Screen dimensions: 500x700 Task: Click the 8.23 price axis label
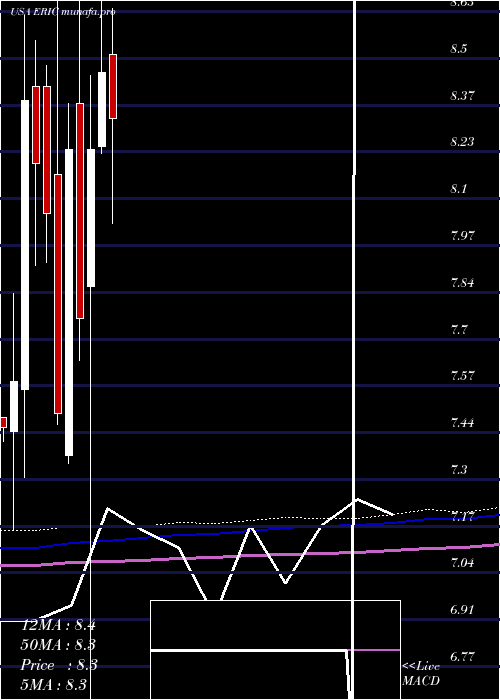[x=462, y=142]
